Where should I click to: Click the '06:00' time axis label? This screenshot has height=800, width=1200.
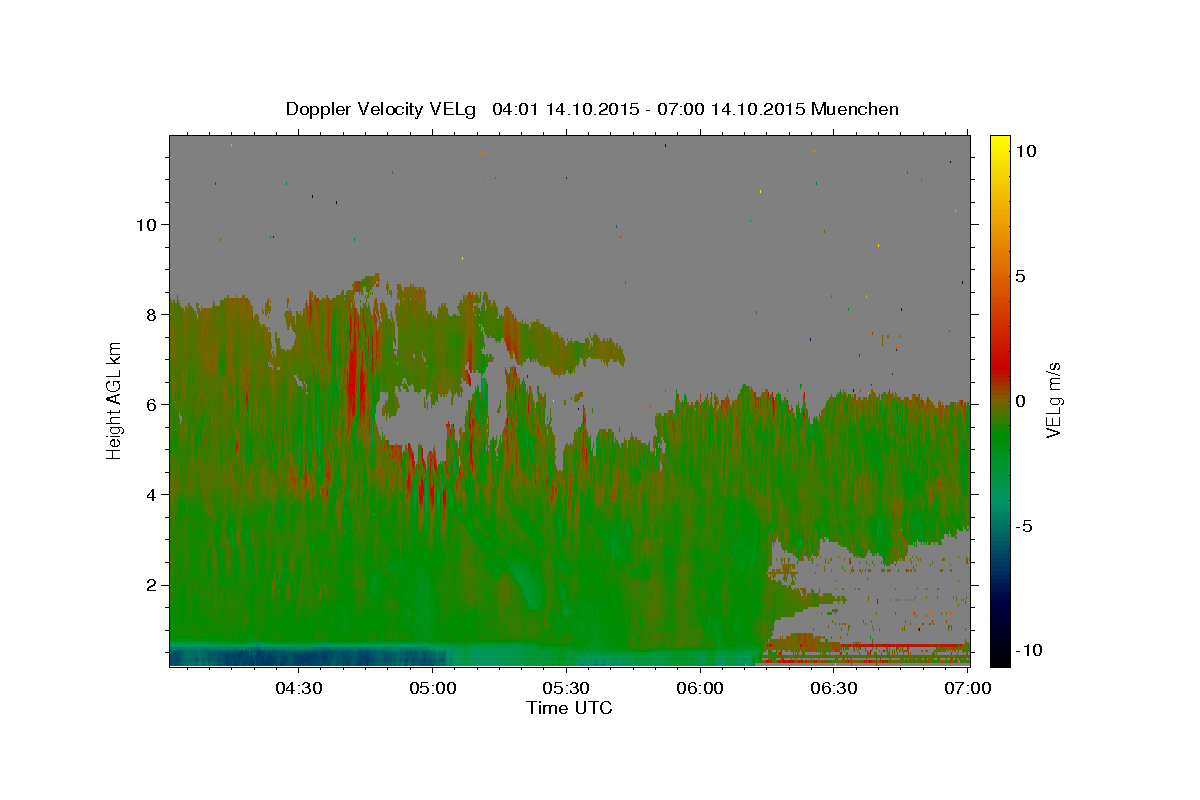pos(700,688)
